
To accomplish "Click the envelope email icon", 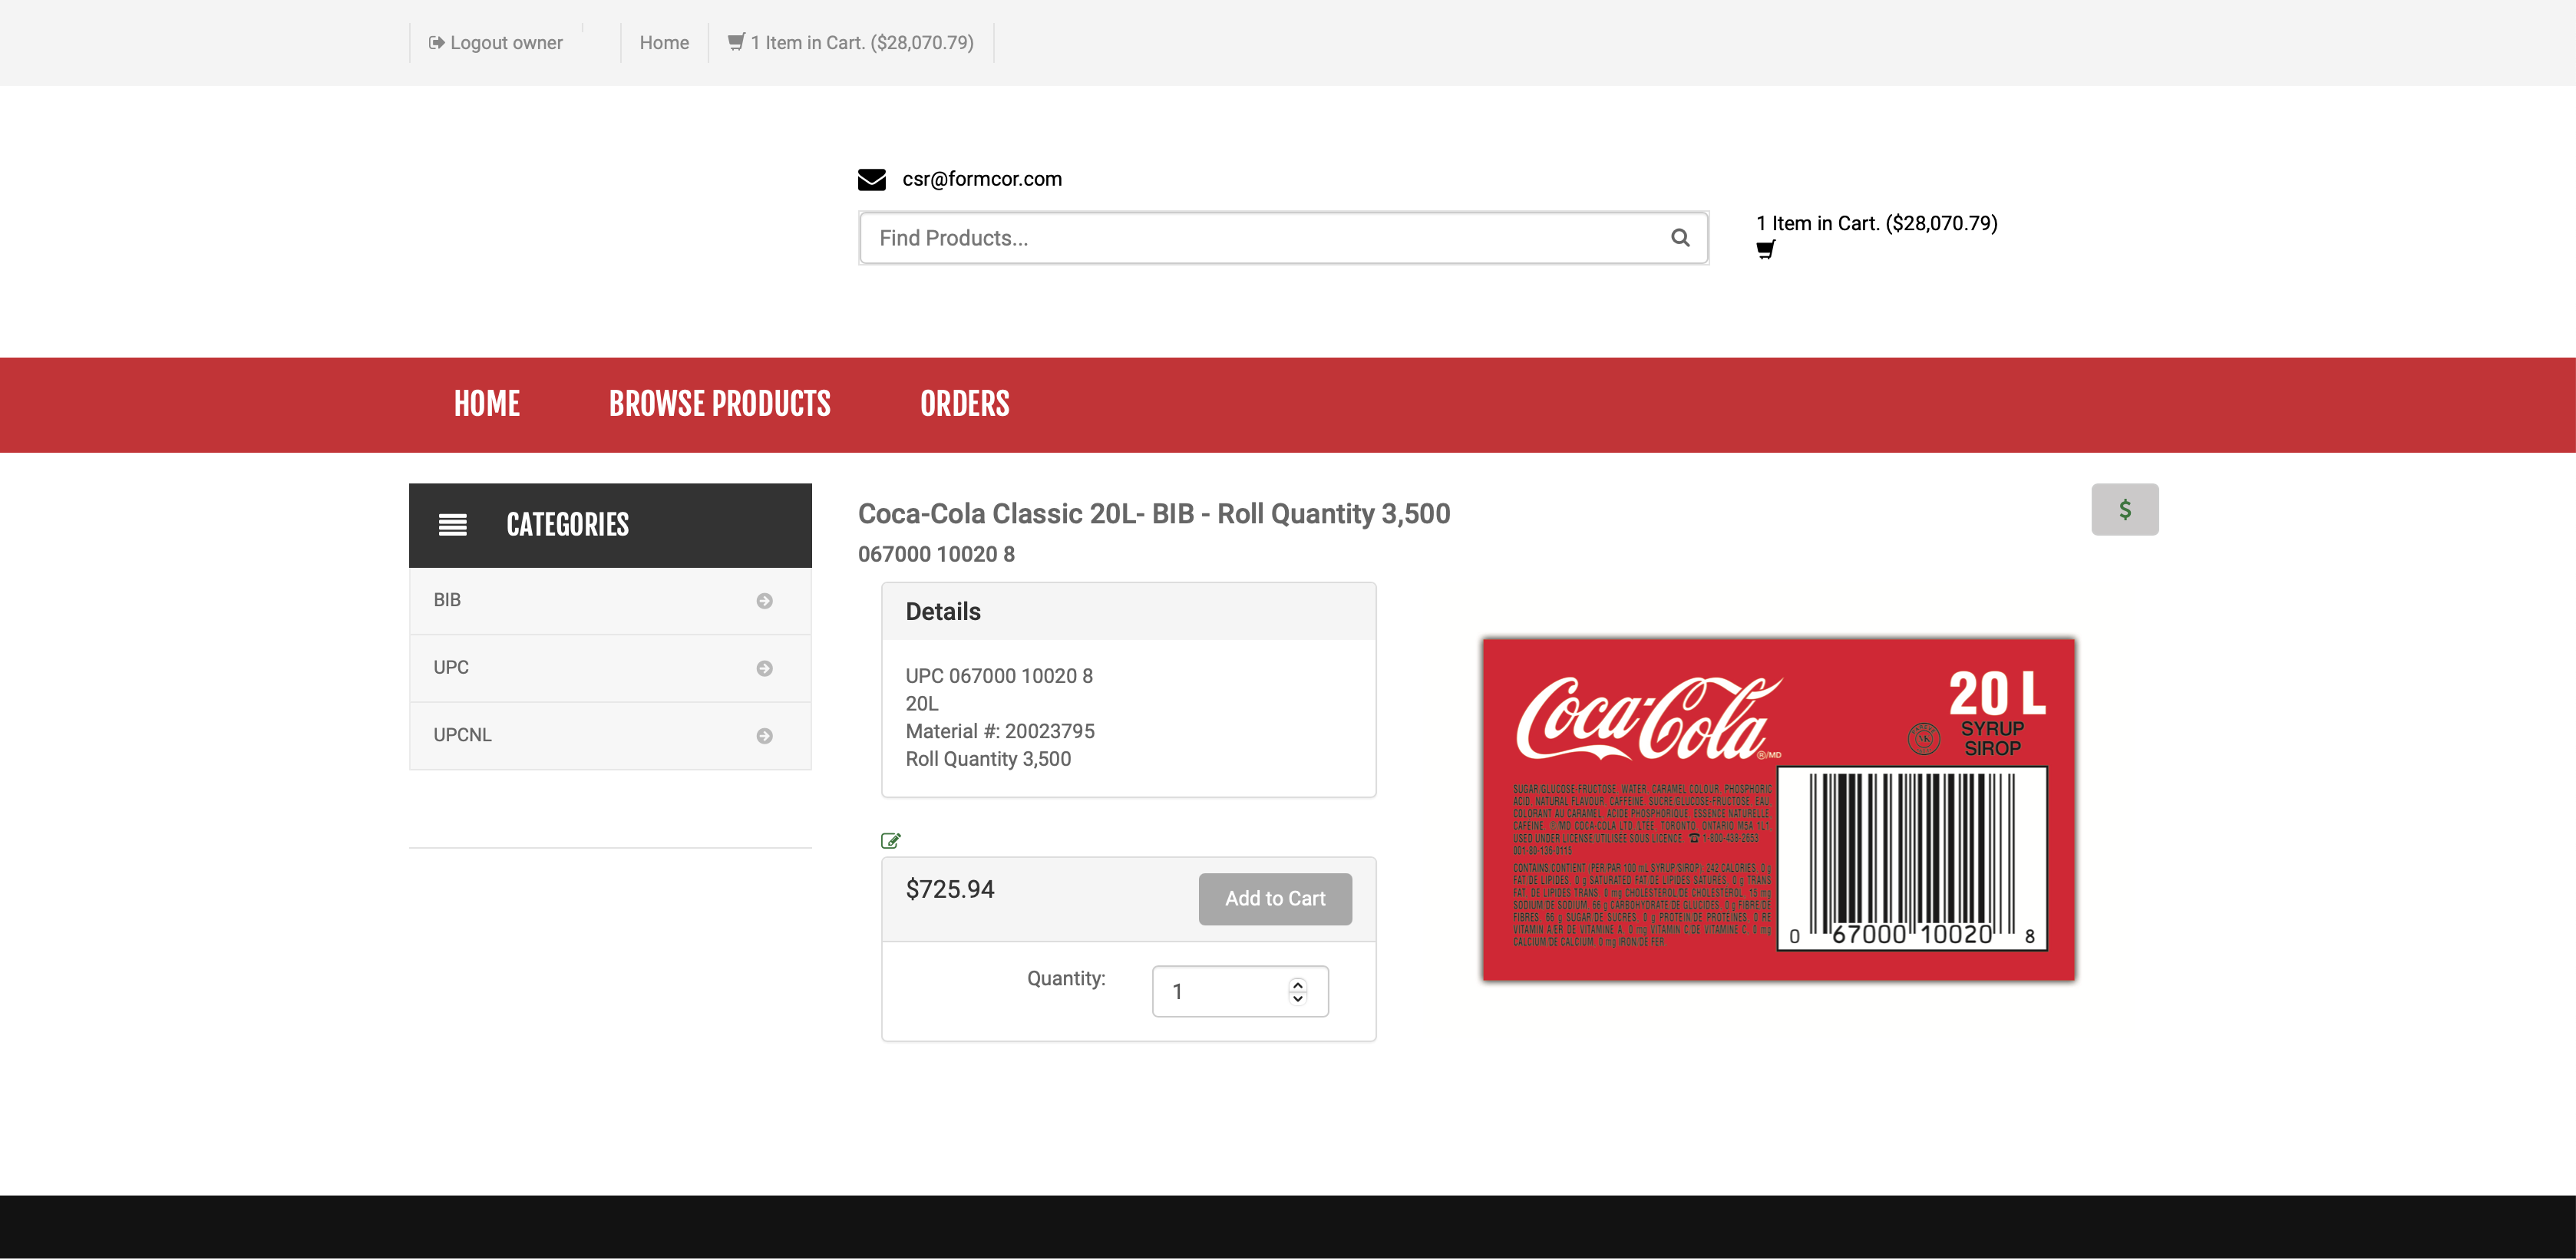I will [871, 179].
